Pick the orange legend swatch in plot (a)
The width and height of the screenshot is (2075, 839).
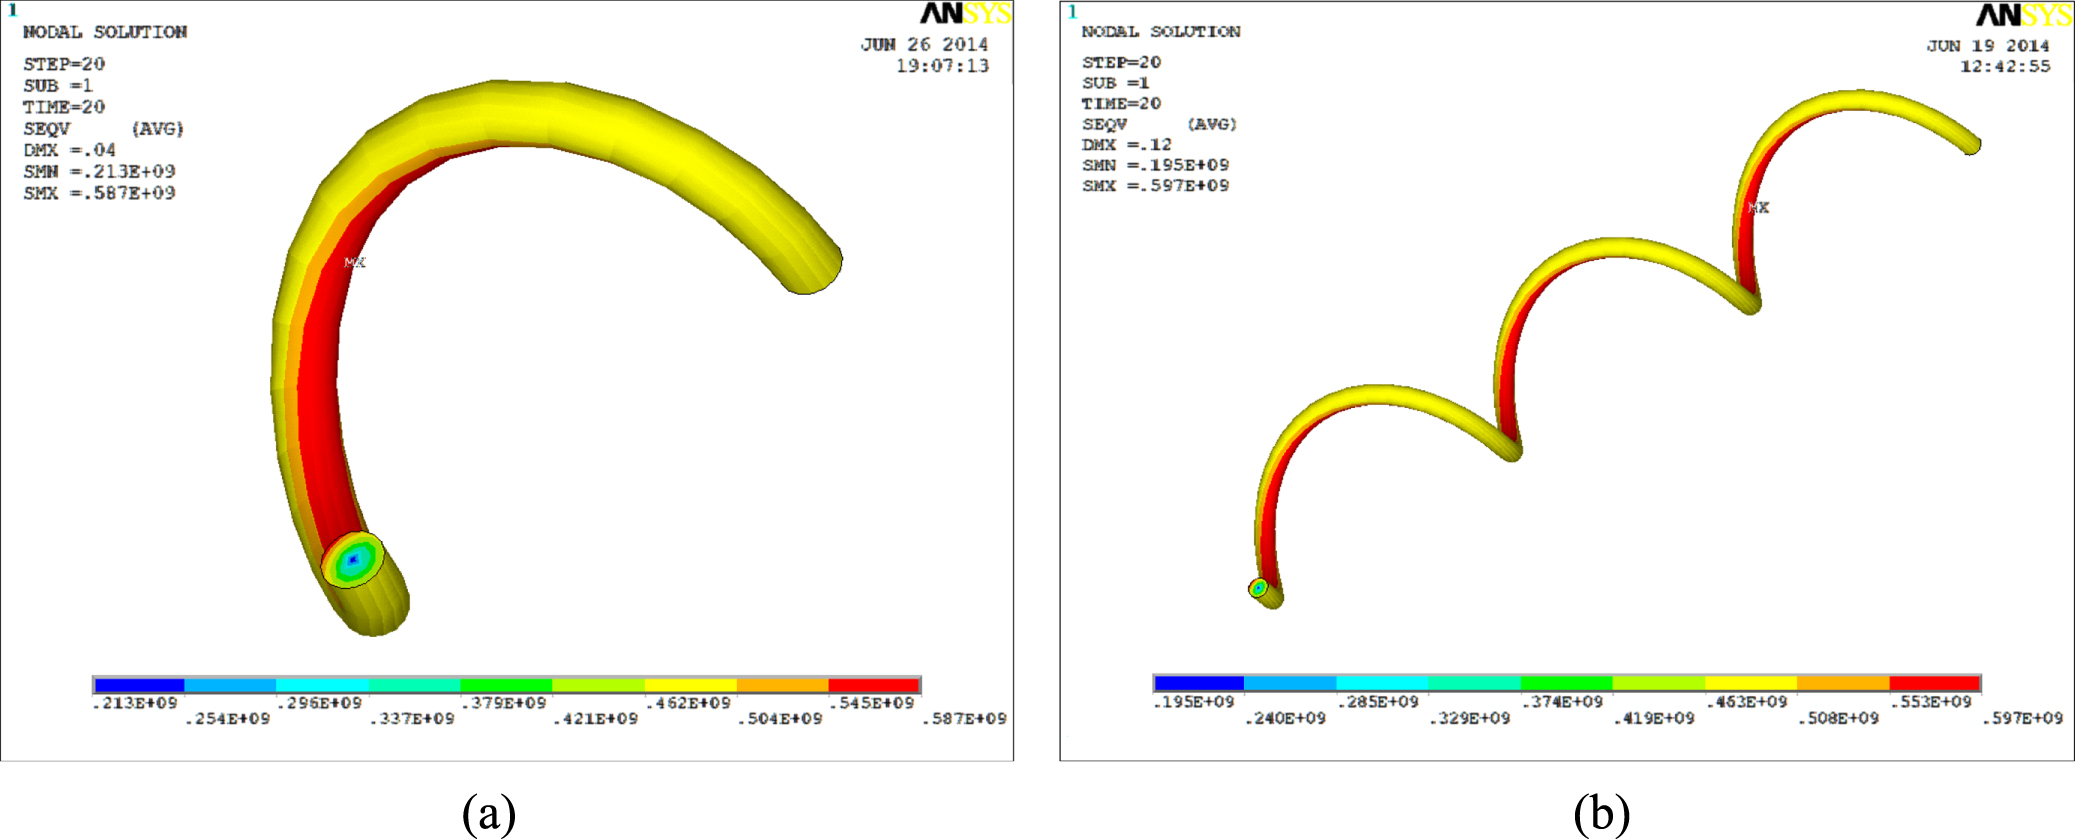[783, 685]
